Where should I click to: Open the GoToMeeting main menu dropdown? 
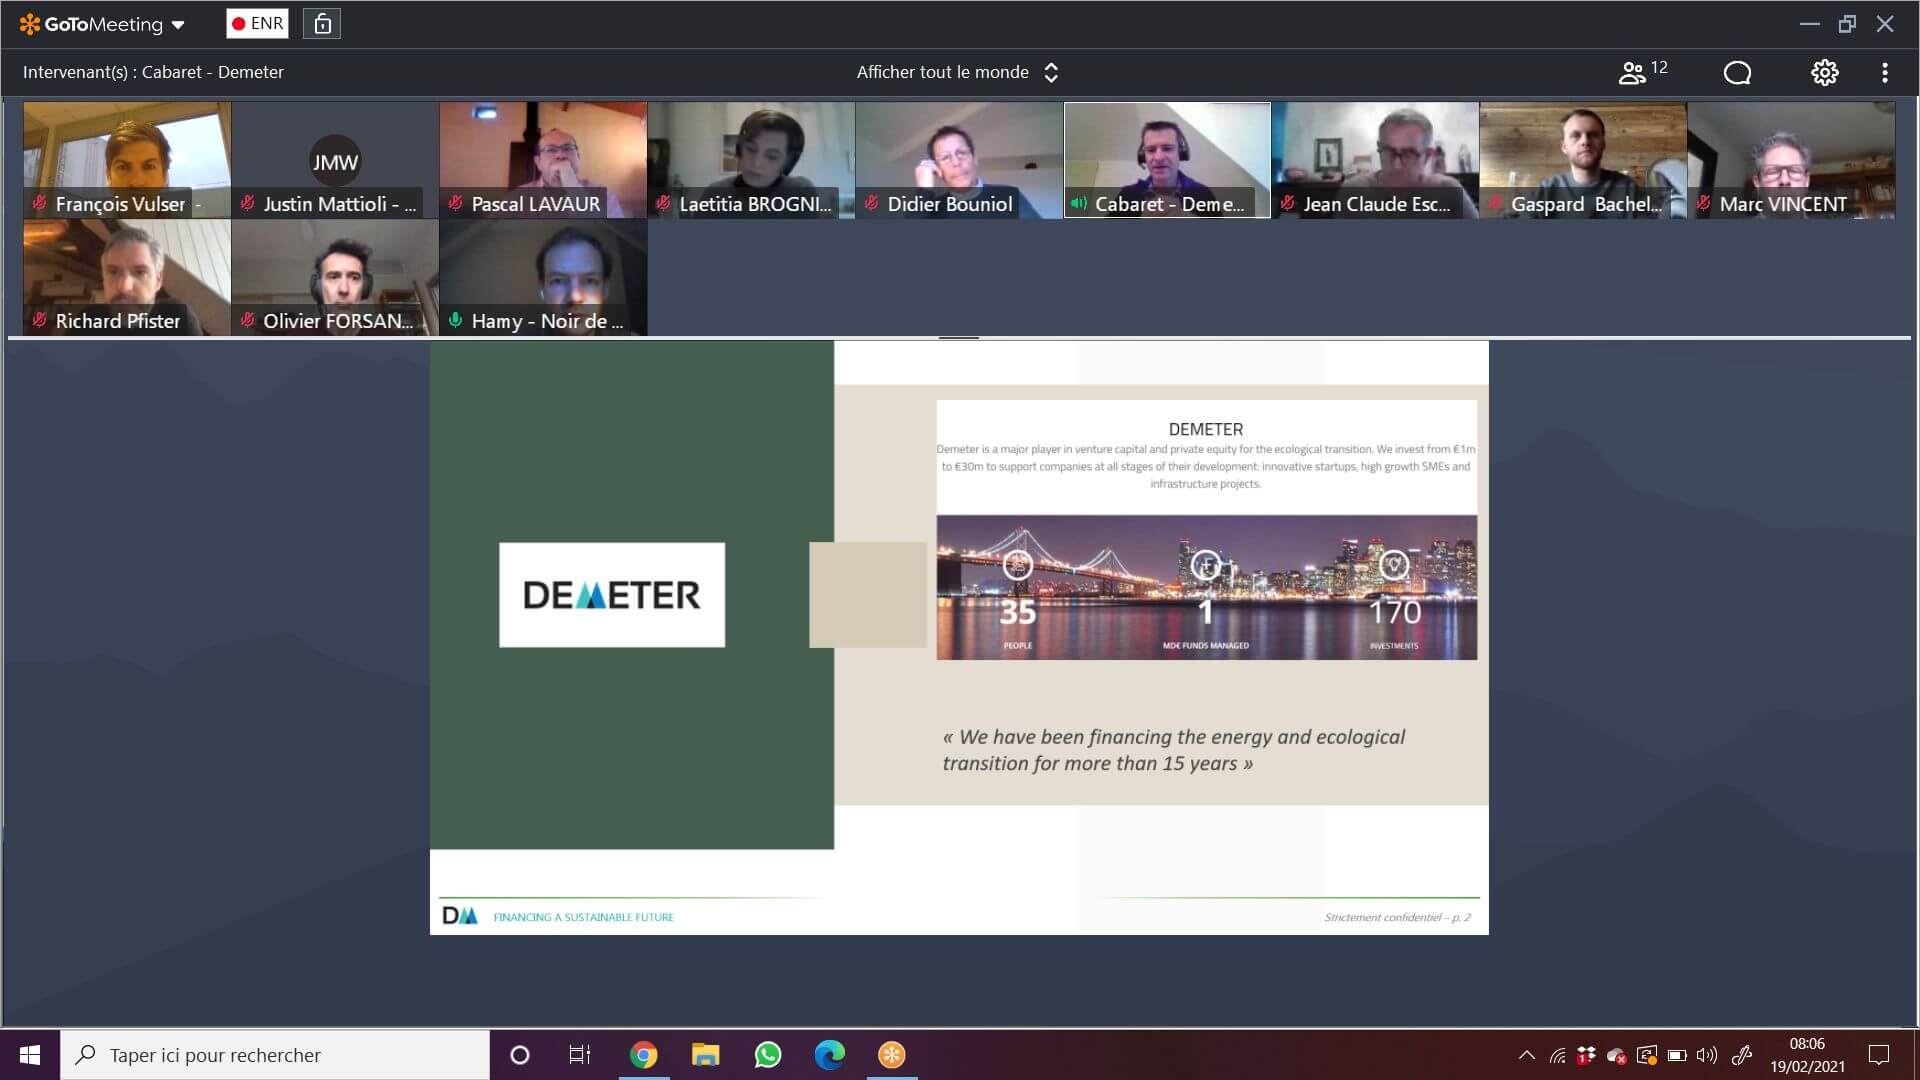point(102,24)
